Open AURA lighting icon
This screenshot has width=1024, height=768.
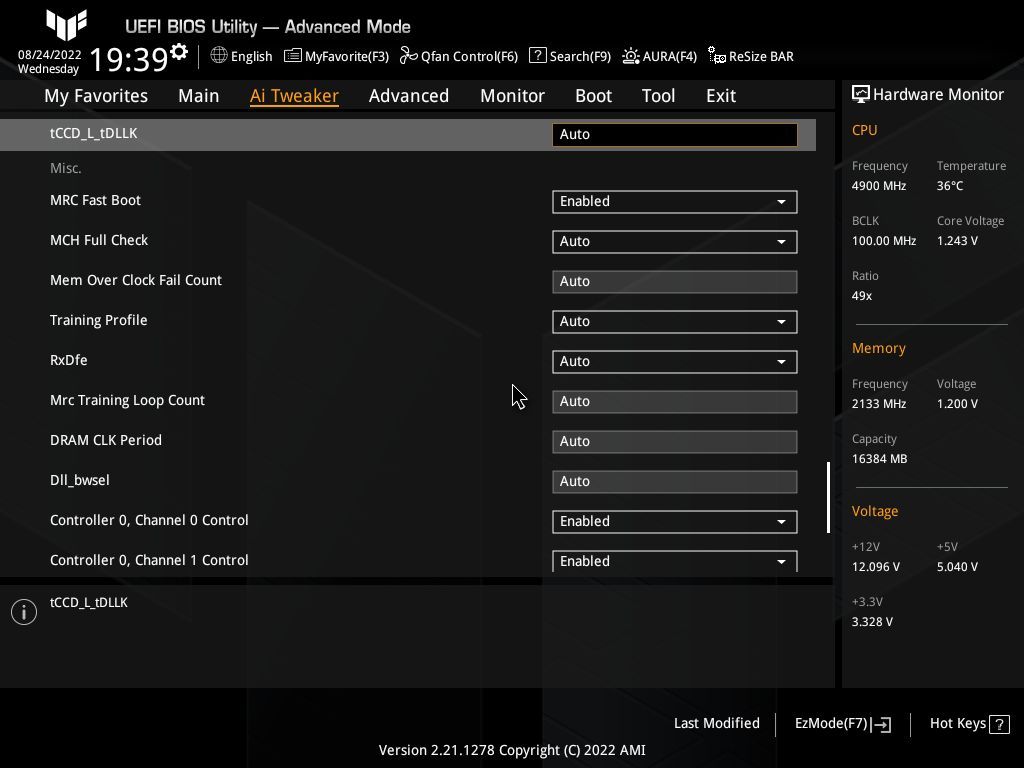[630, 56]
